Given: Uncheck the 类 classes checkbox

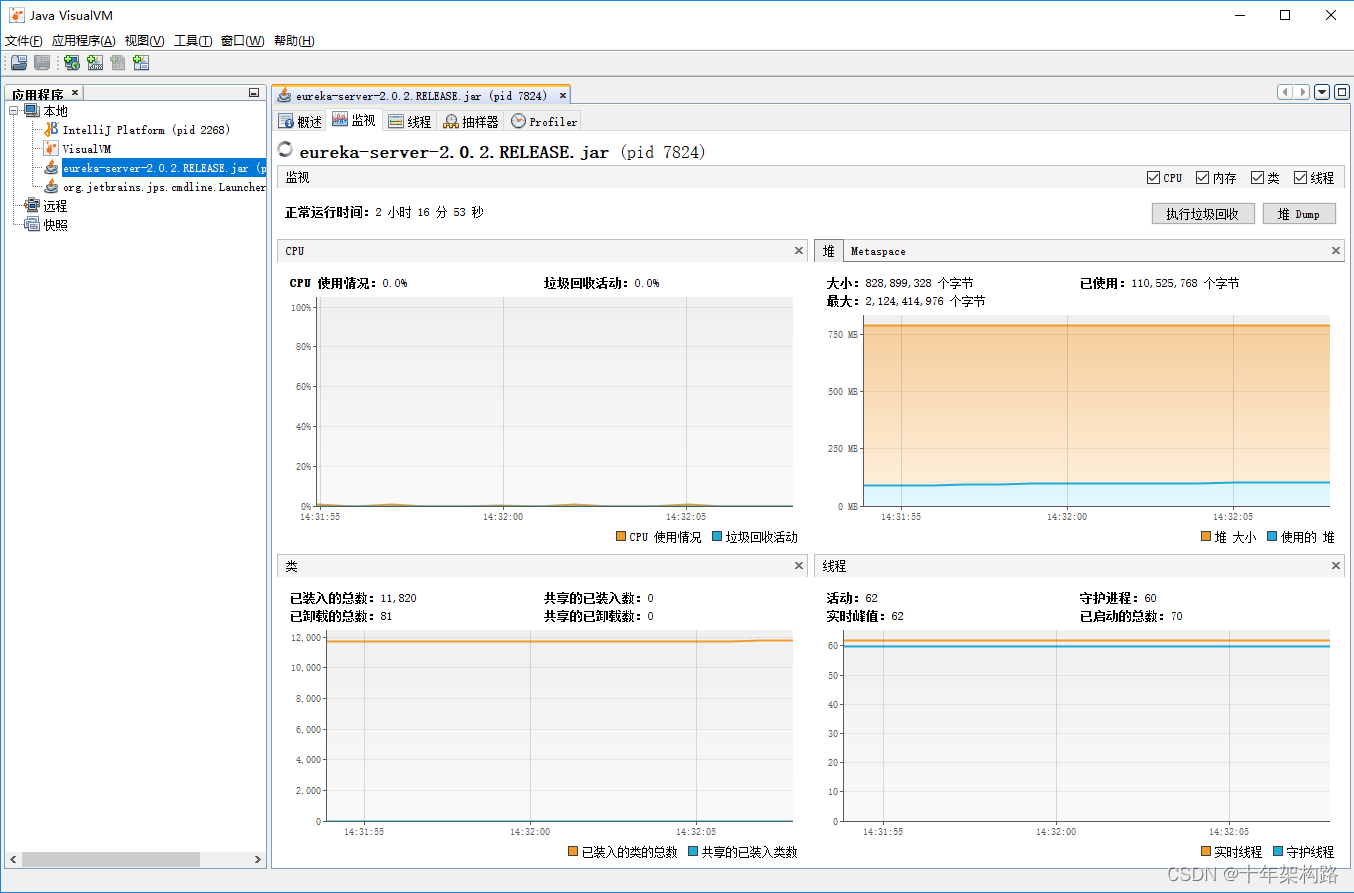Looking at the screenshot, I should click(x=1258, y=178).
